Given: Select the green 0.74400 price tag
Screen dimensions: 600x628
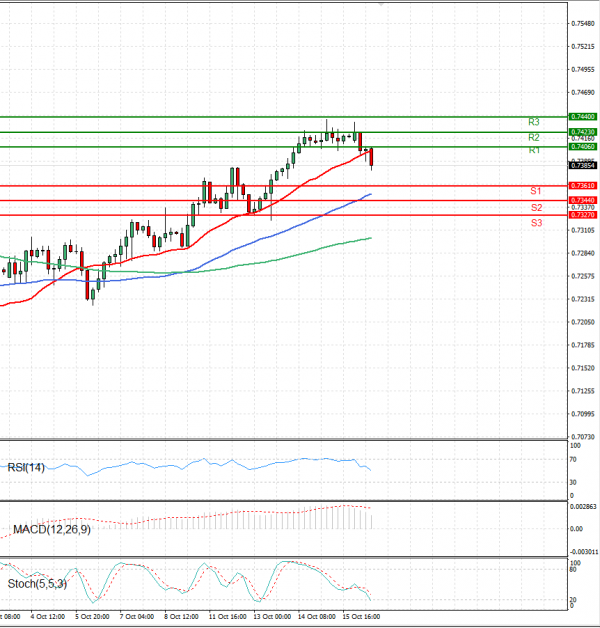Looking at the screenshot, I should pos(583,117).
